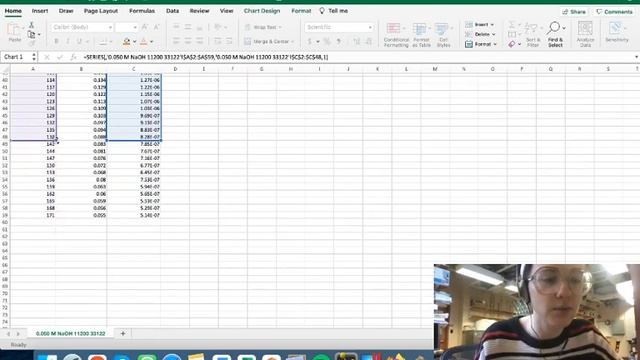Screen dimensions: 640x360
Task: Add a new sheet with plus button
Action: [x=122, y=333]
